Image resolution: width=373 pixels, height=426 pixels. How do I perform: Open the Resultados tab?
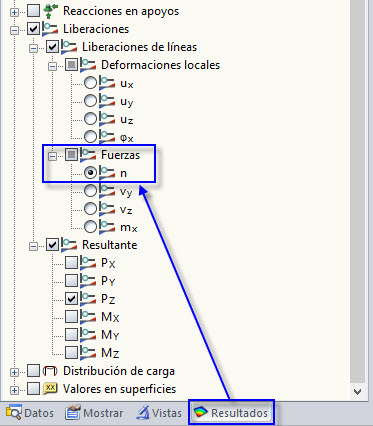231,413
